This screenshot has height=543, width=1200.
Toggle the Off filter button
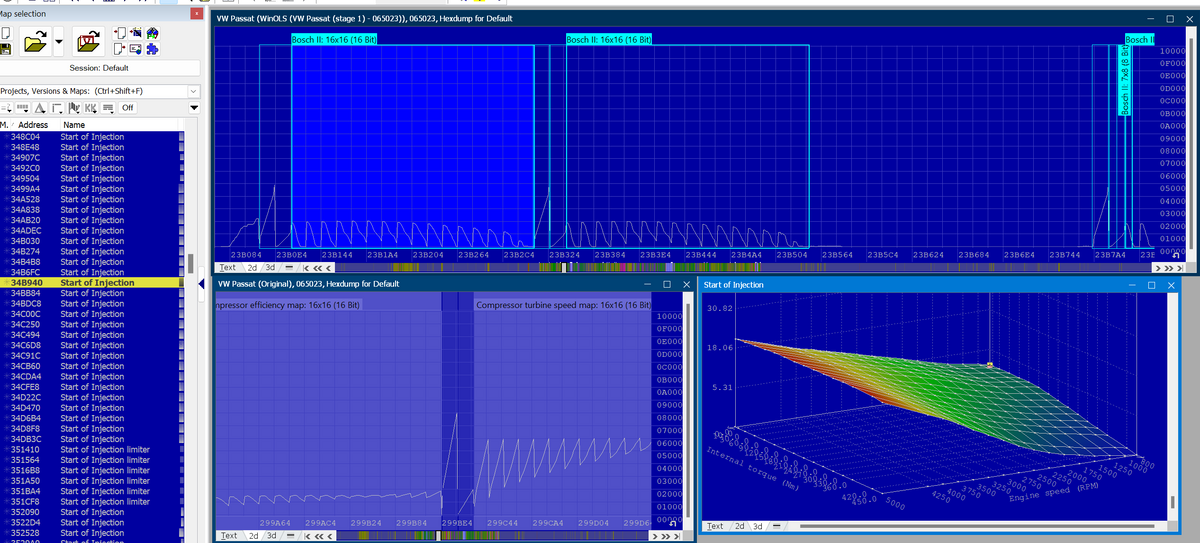click(x=127, y=107)
